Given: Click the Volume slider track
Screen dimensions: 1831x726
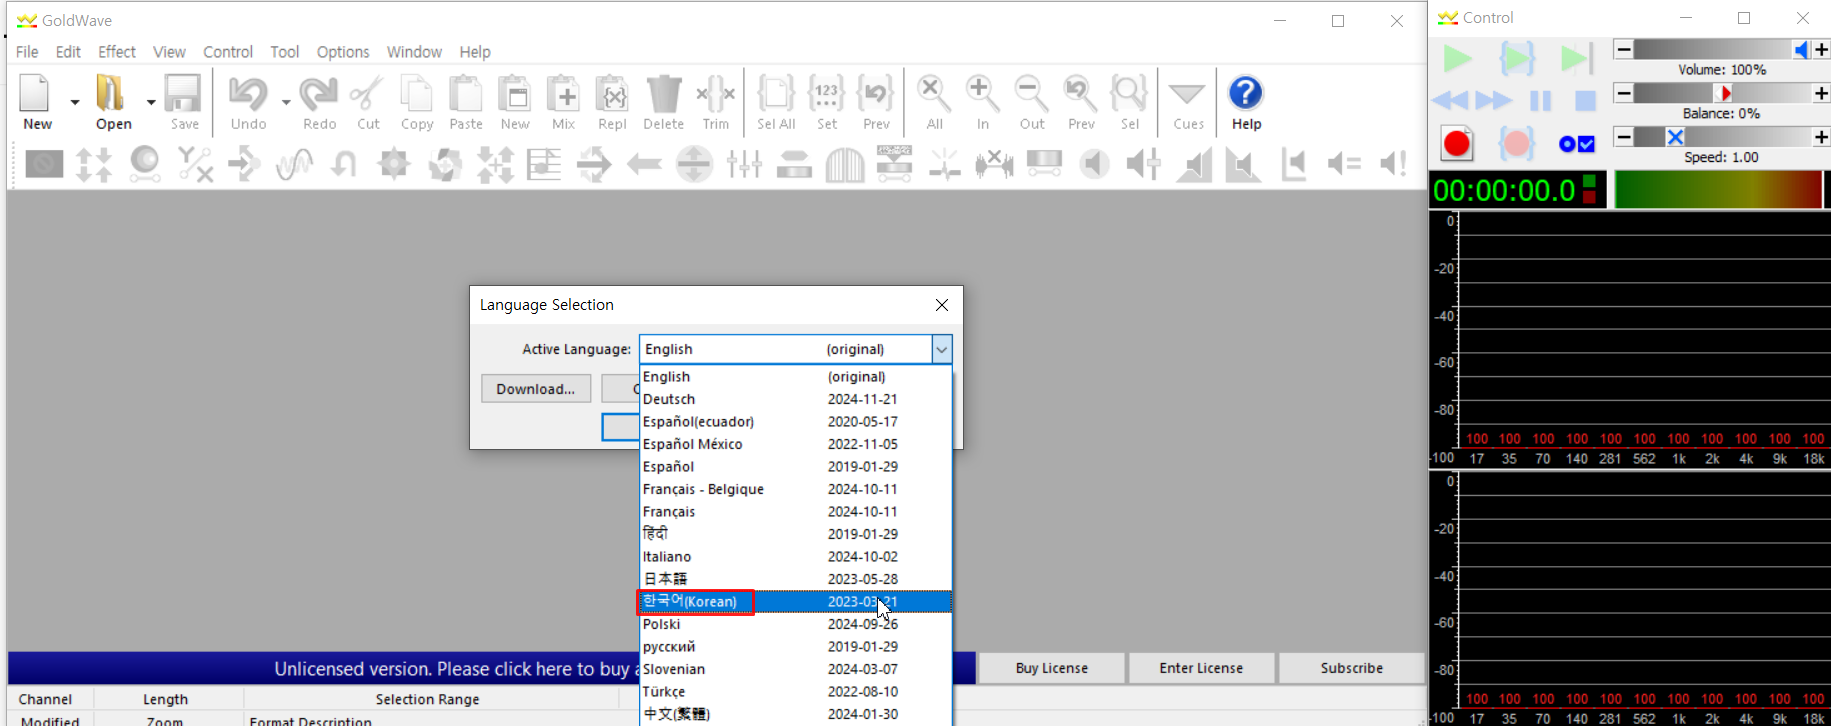Looking at the screenshot, I should [x=1722, y=49].
